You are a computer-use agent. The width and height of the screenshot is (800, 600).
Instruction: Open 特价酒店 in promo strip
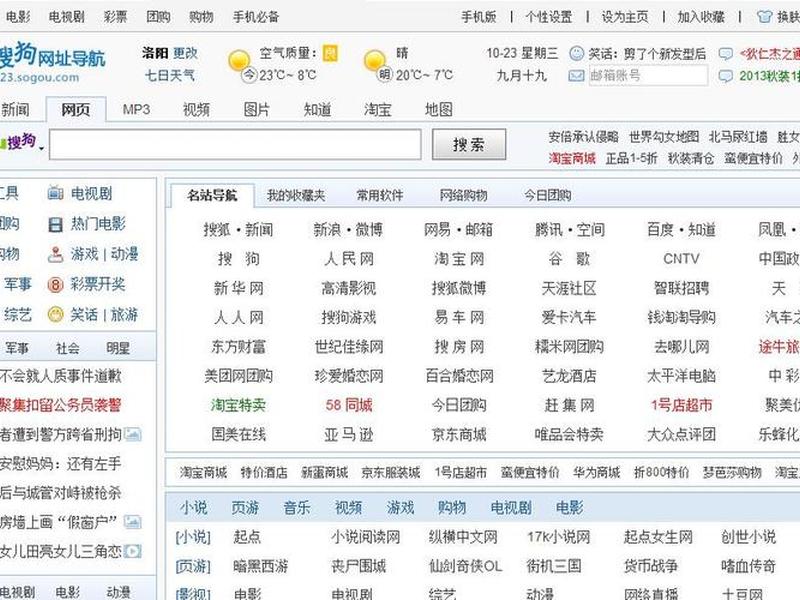(x=264, y=472)
